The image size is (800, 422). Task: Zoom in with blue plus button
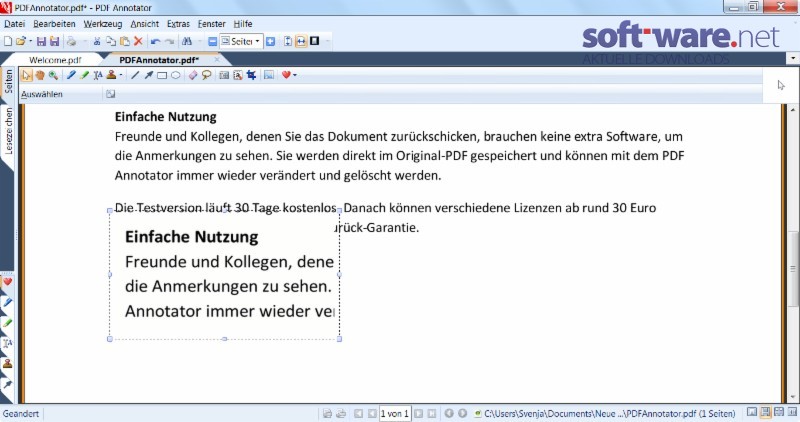pyautogui.click(x=270, y=41)
